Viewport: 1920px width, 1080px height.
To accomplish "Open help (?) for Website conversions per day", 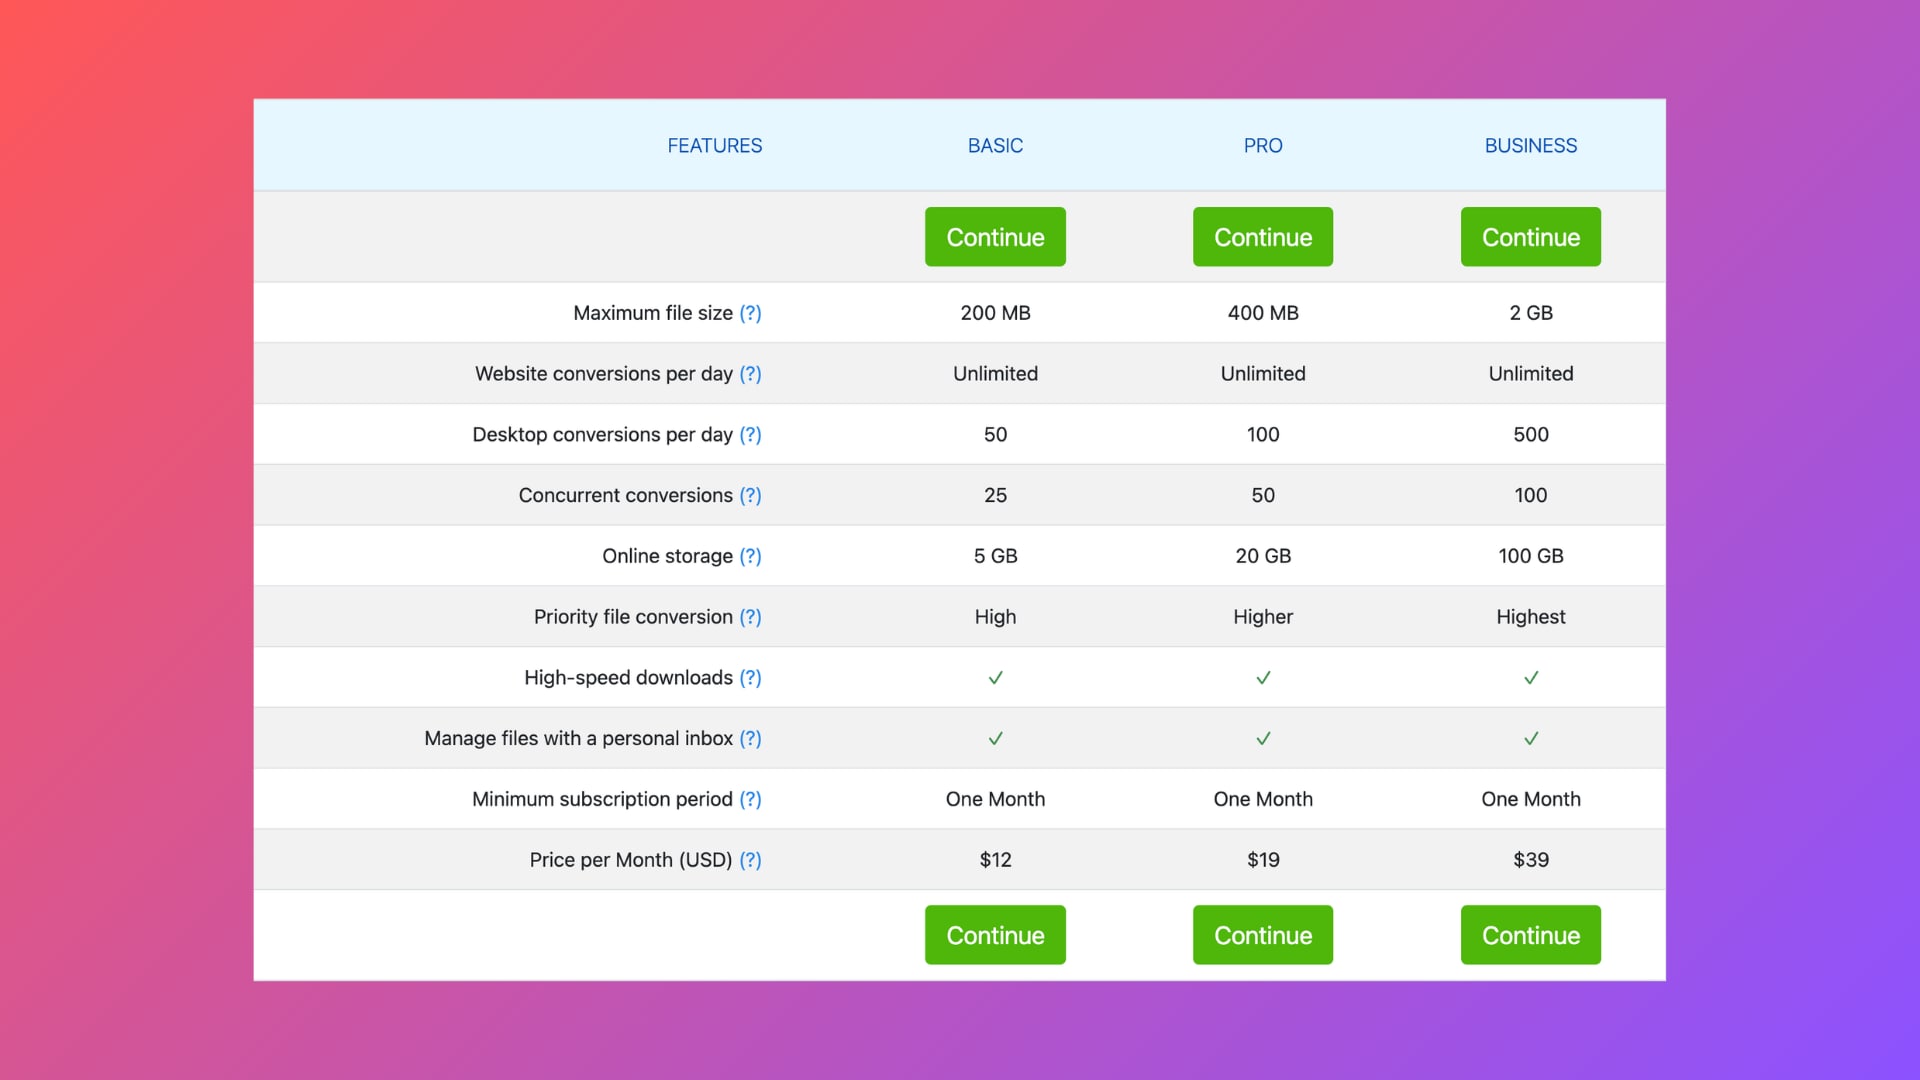I will point(750,374).
